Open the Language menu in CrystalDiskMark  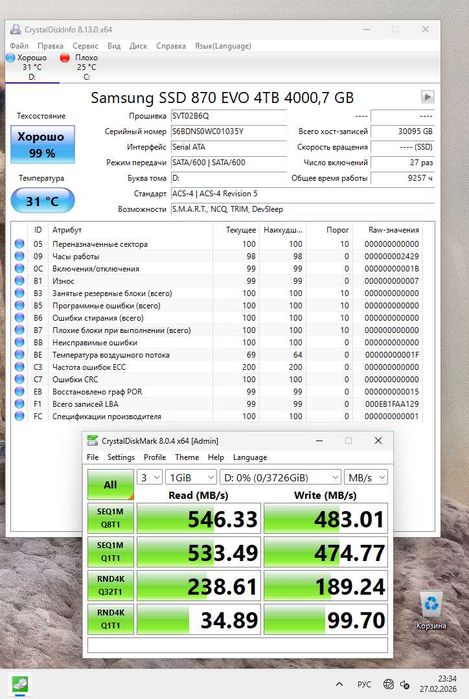(x=250, y=457)
